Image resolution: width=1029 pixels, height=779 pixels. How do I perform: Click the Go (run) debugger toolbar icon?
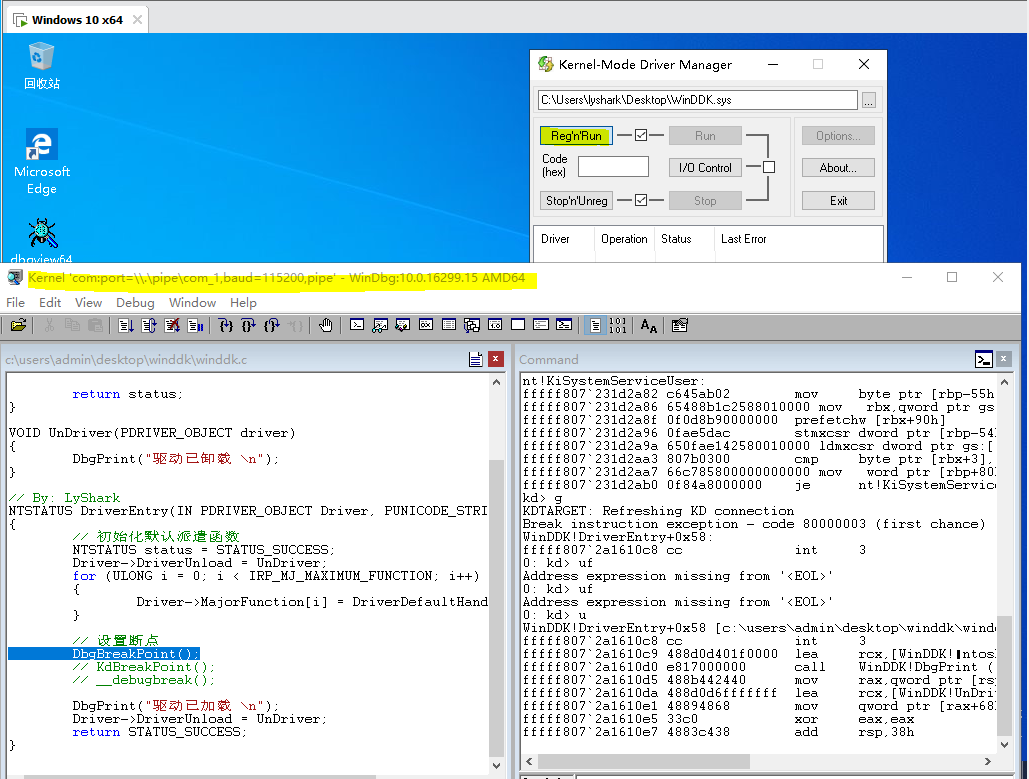(126, 325)
